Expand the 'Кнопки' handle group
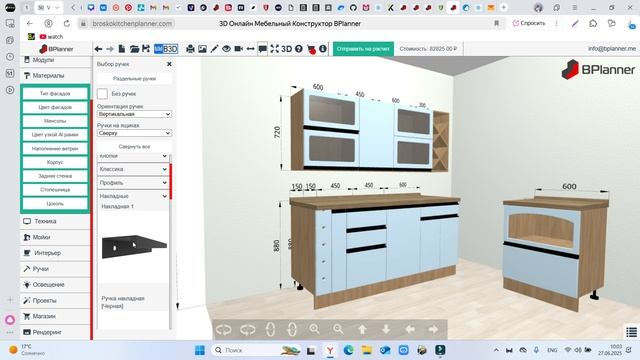 (x=133, y=156)
